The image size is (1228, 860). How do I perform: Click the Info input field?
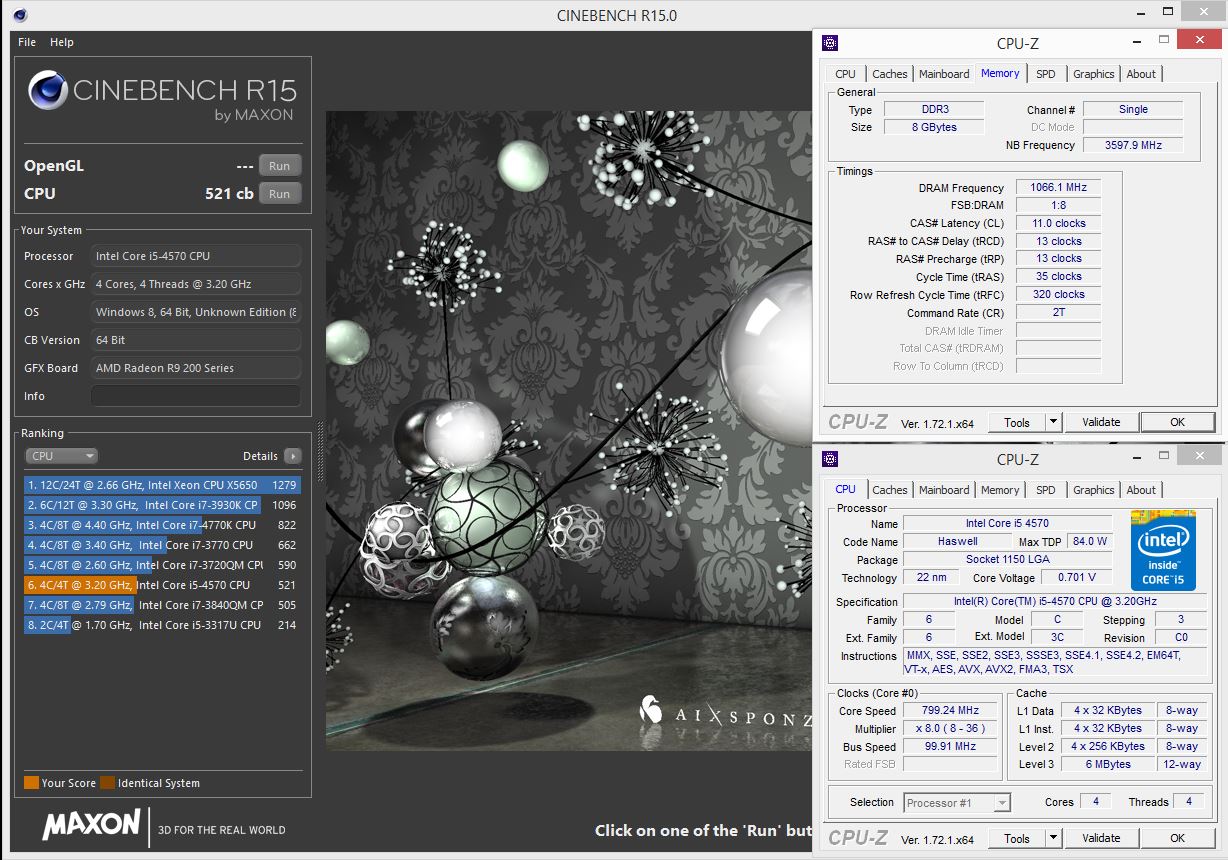(196, 396)
